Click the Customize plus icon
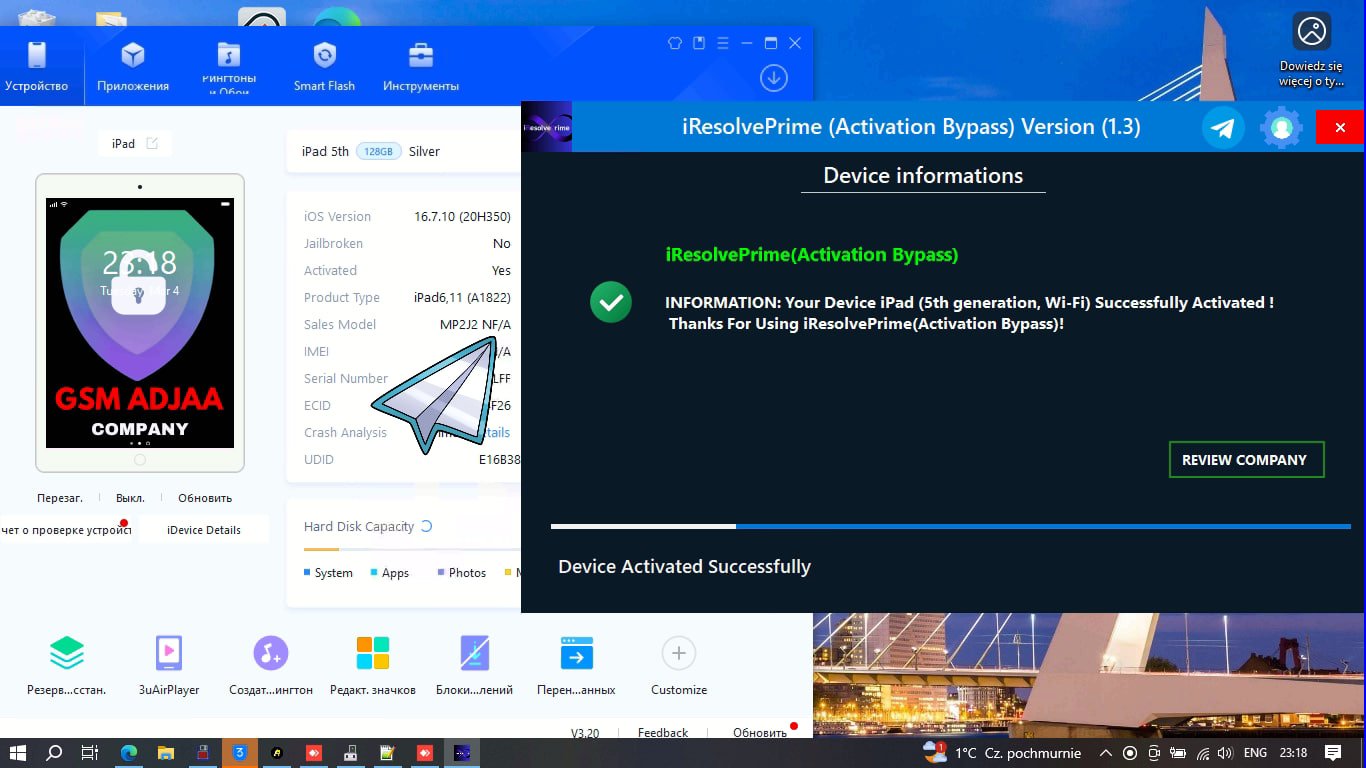The image size is (1366, 768). 679,654
